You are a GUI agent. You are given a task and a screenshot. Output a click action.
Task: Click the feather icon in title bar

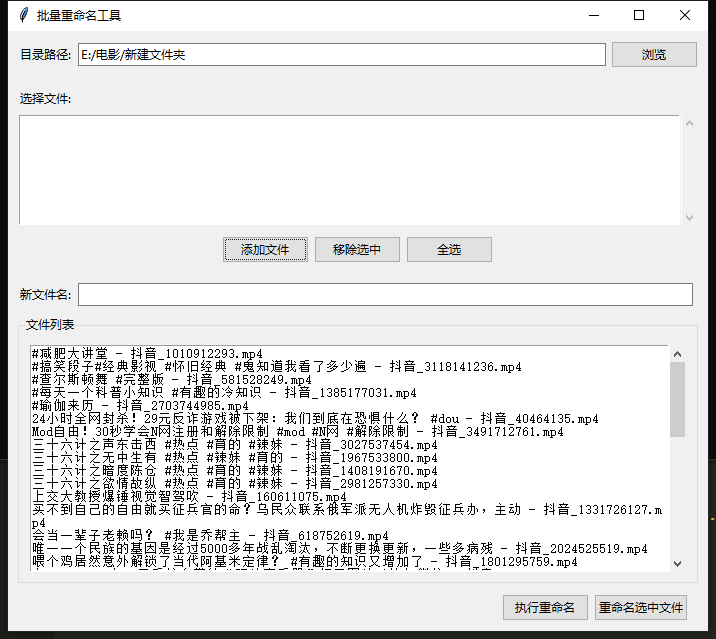(24, 15)
